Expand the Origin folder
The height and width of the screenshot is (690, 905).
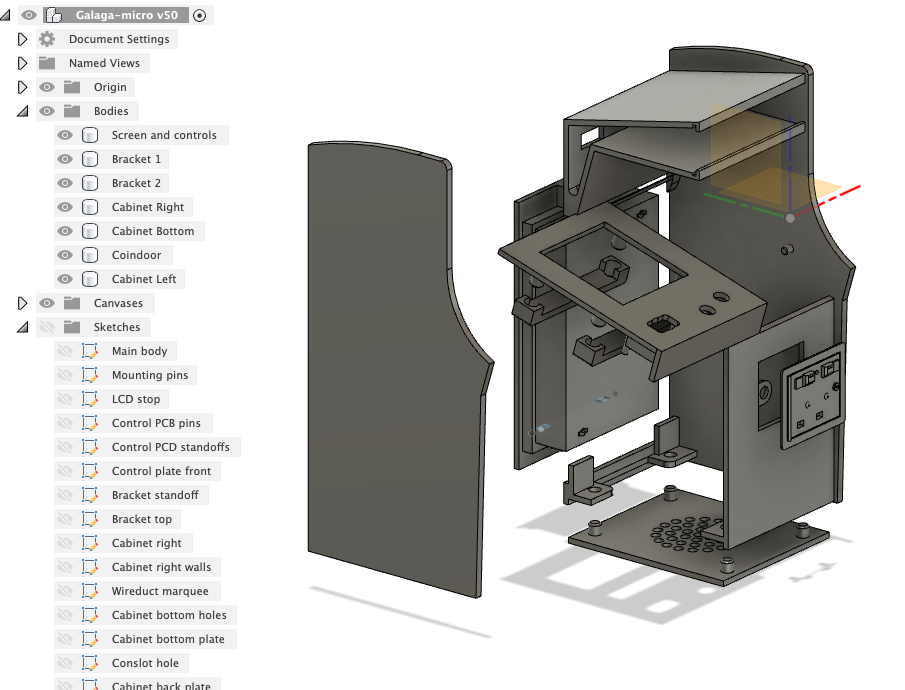click(x=23, y=87)
